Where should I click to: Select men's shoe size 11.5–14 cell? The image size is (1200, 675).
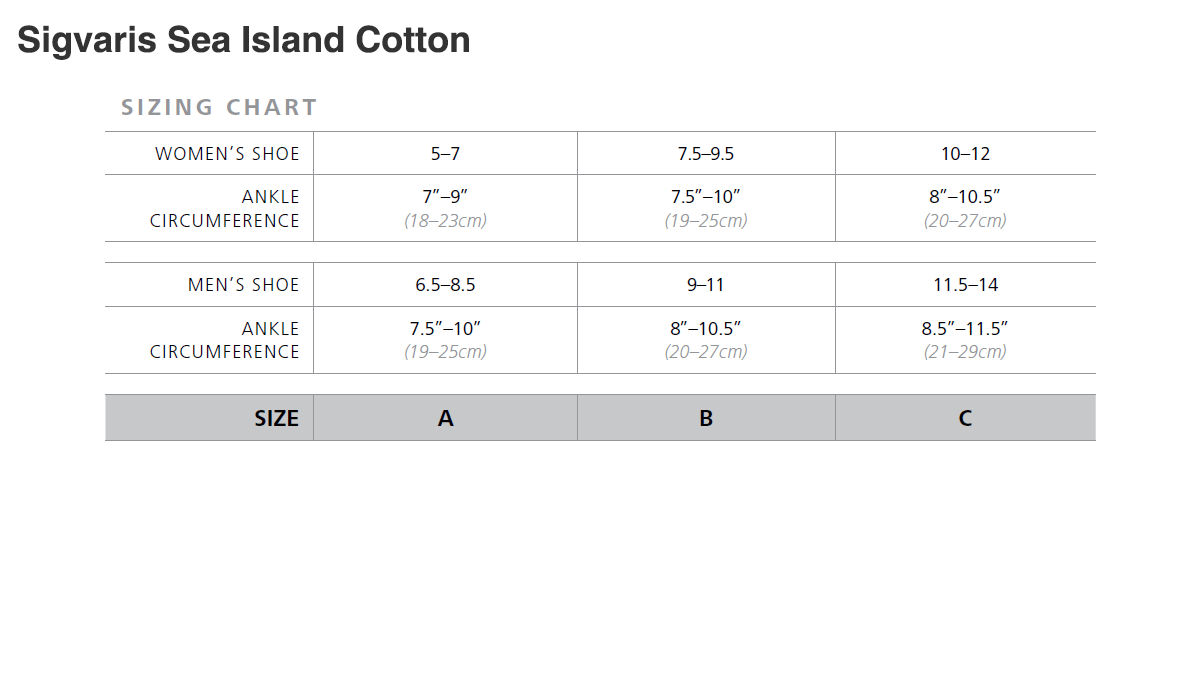[x=965, y=285]
